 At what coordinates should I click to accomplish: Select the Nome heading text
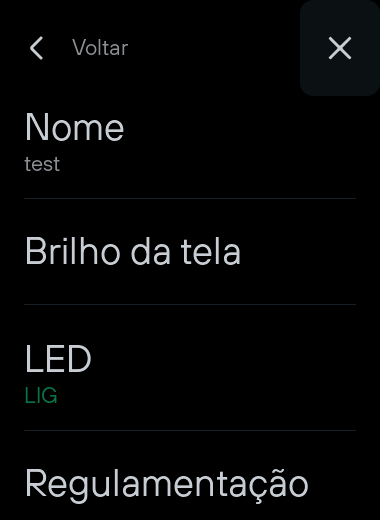click(75, 127)
